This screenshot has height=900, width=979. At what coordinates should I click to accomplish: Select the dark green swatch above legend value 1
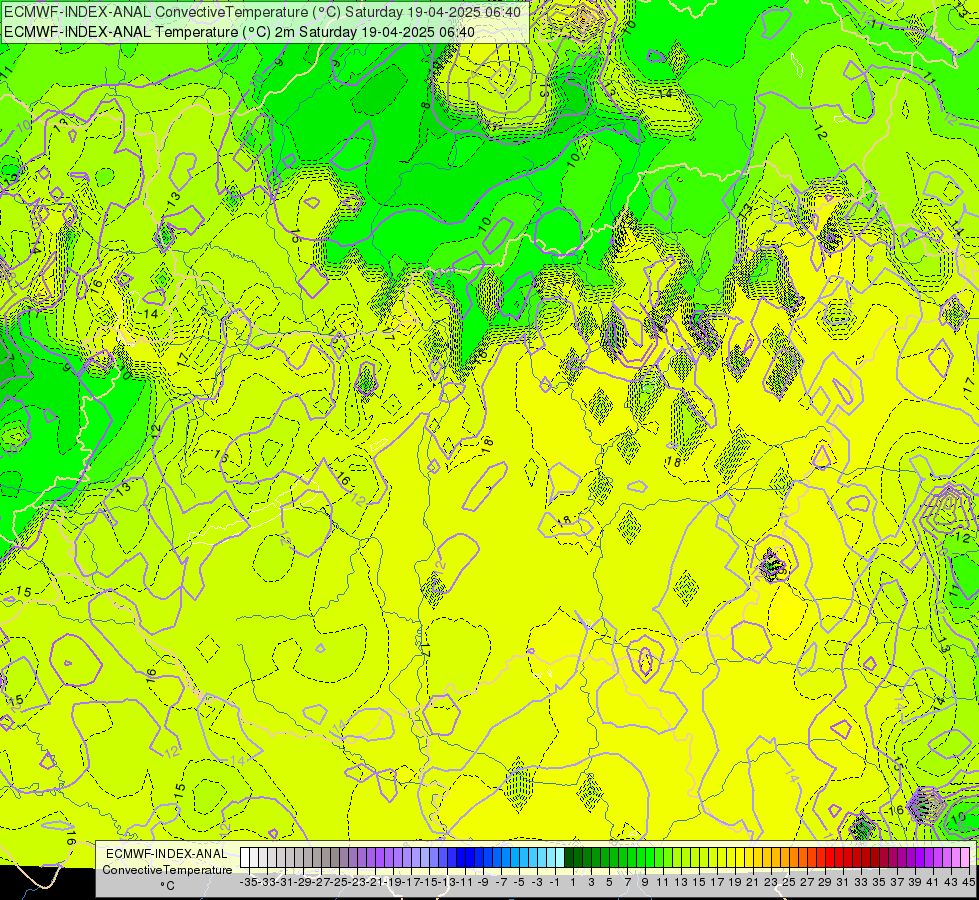[569, 857]
